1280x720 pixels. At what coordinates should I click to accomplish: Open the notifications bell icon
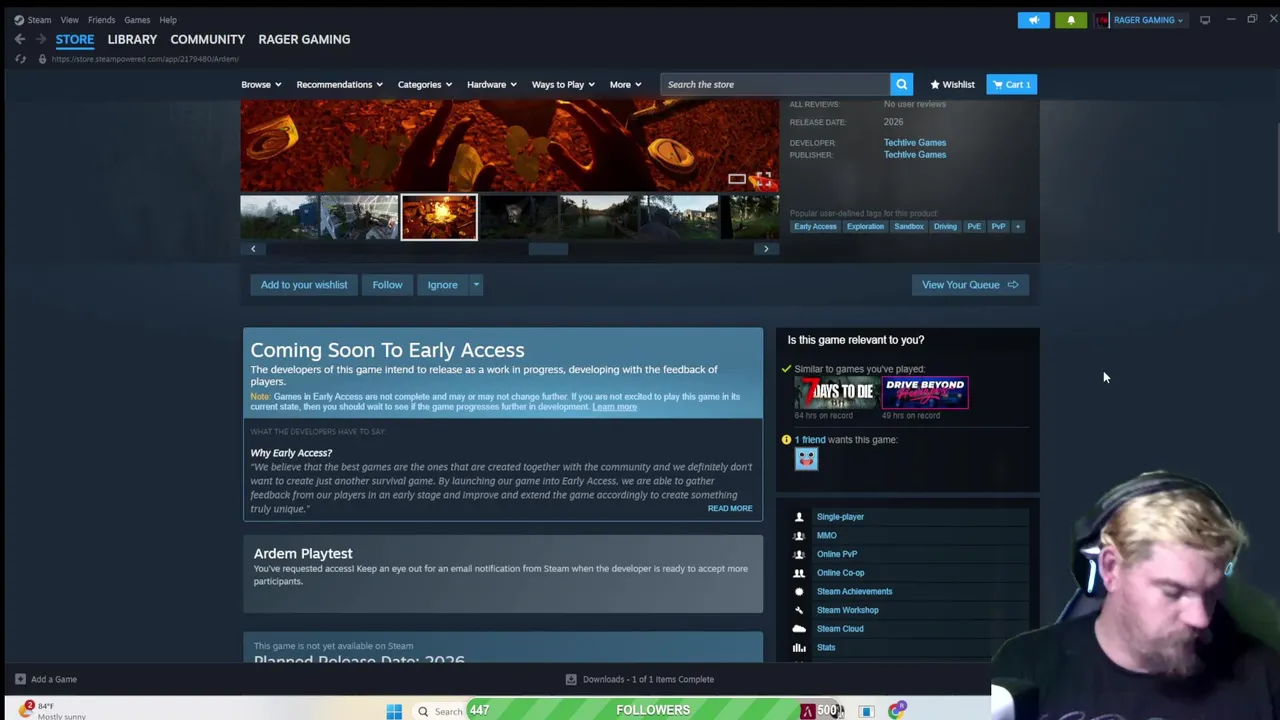[x=1071, y=20]
